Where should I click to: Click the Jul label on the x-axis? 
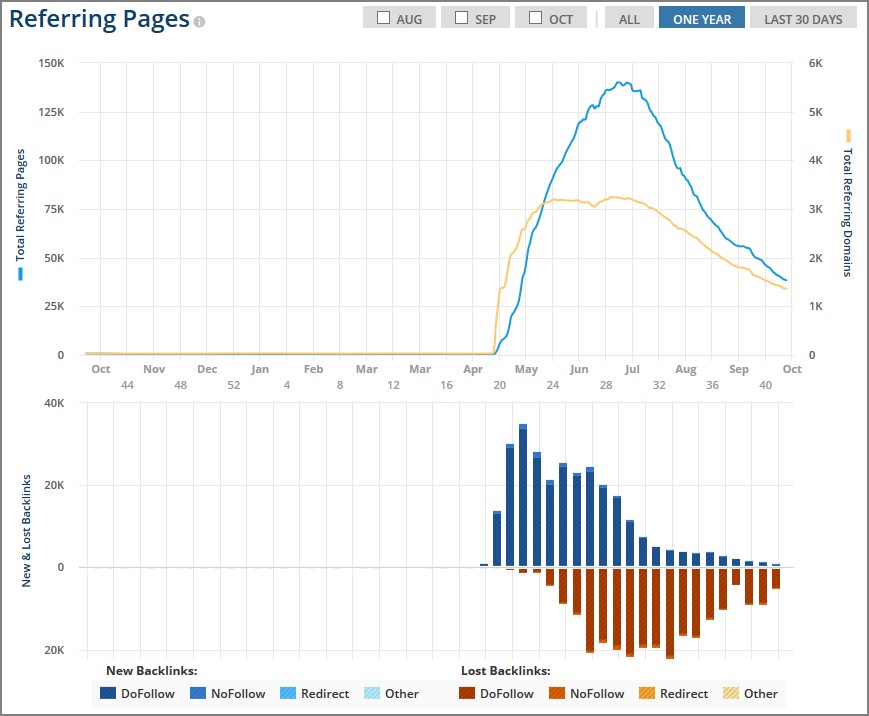[632, 369]
